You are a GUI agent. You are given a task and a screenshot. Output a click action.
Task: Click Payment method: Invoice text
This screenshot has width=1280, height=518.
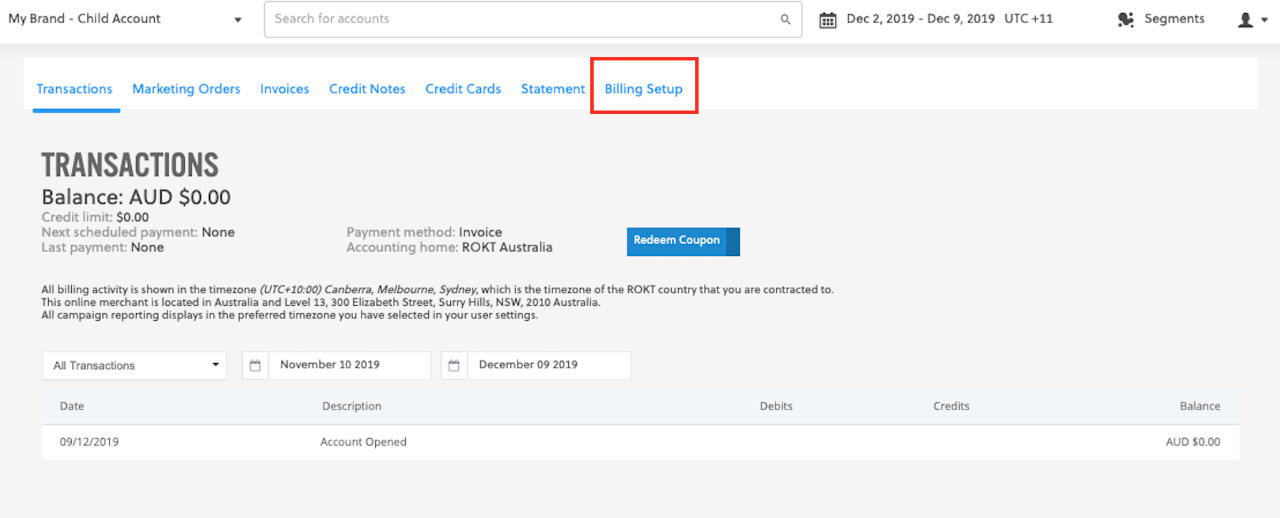pyautogui.click(x=424, y=232)
